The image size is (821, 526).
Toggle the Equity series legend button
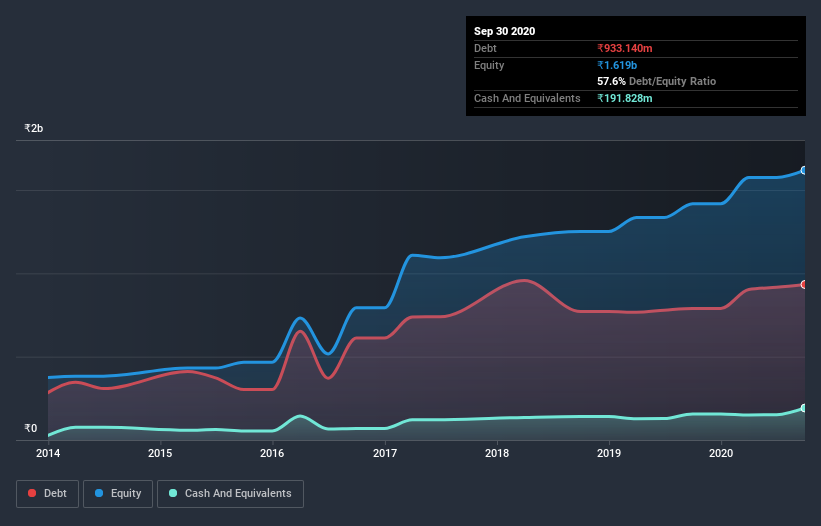(118, 494)
